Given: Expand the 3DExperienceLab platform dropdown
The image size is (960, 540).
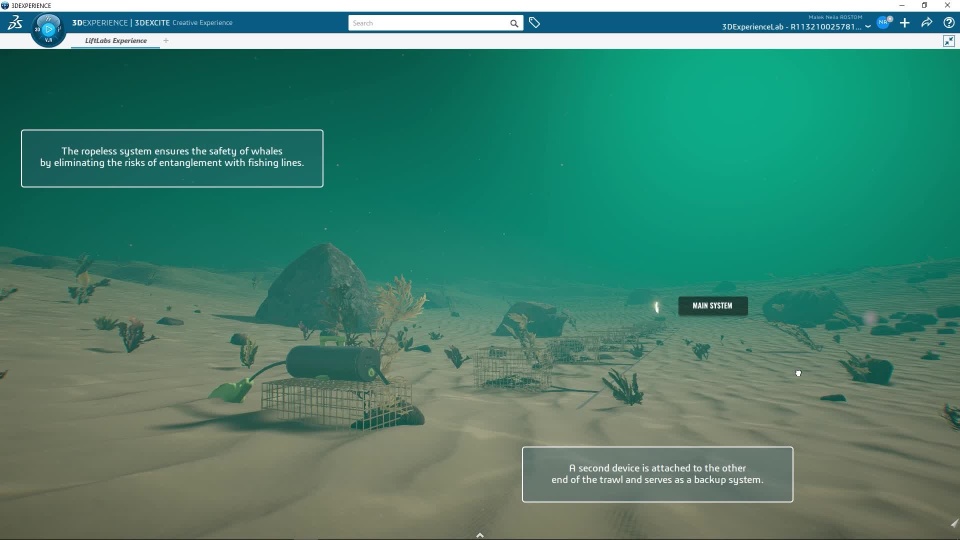Looking at the screenshot, I should point(868,27).
